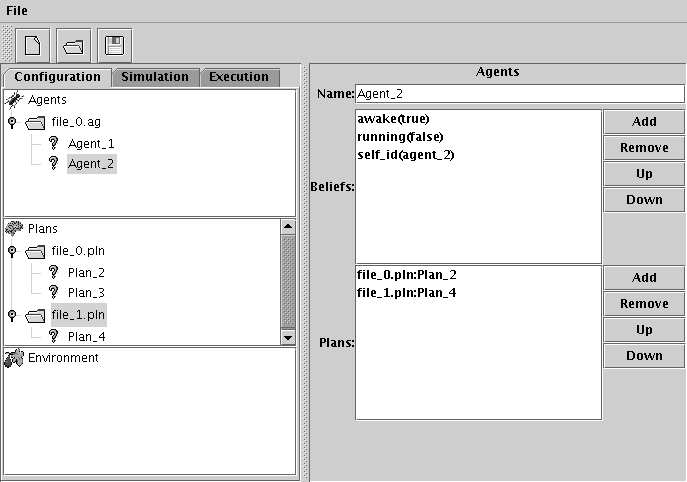Open the File menu

tap(18, 10)
